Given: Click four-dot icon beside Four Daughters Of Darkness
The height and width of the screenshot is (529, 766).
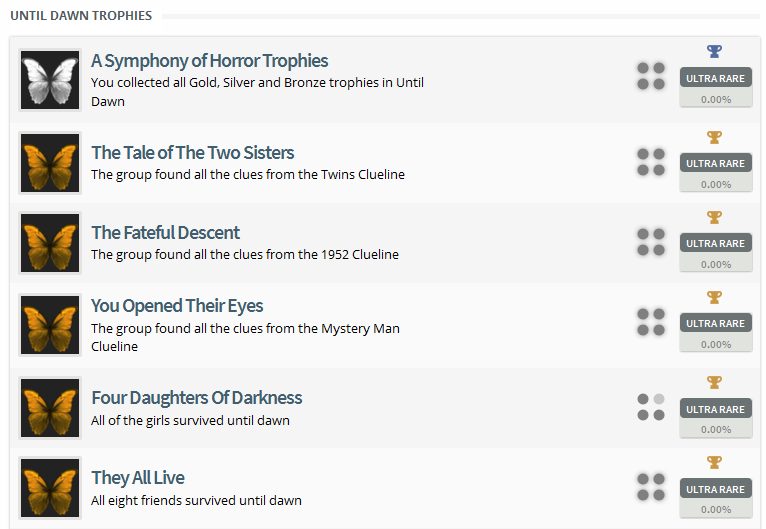Looking at the screenshot, I should tap(651, 407).
